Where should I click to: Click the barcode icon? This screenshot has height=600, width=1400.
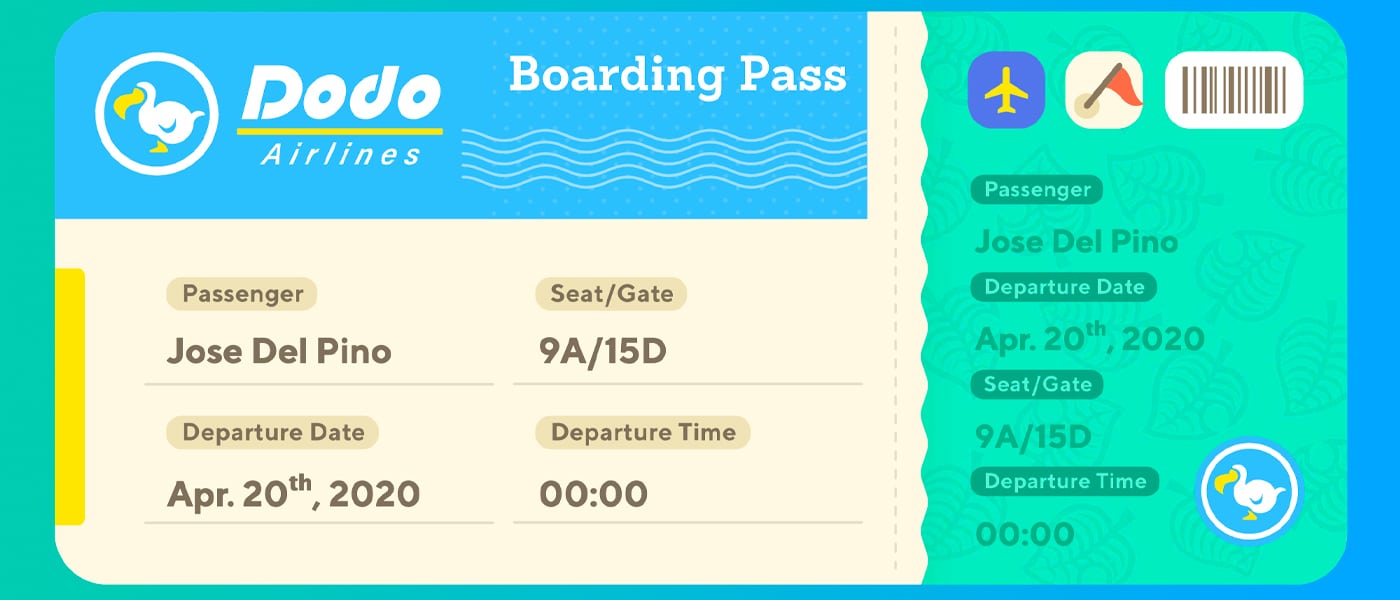pyautogui.click(x=1234, y=90)
